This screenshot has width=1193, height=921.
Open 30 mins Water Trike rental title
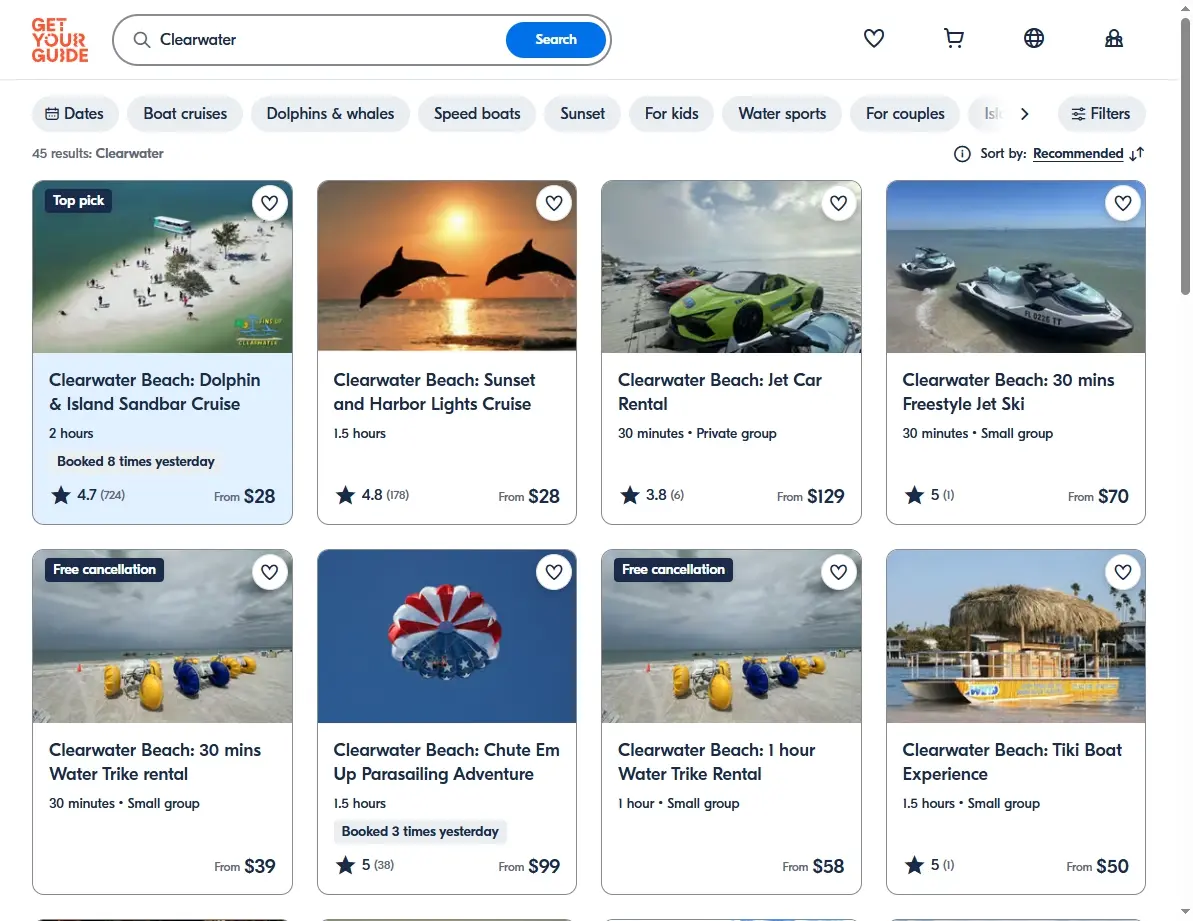(155, 761)
